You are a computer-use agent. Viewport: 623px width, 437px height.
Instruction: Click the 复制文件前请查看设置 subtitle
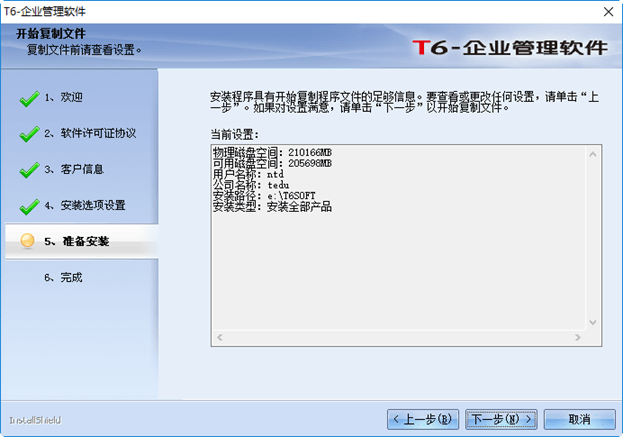[x=84, y=50]
